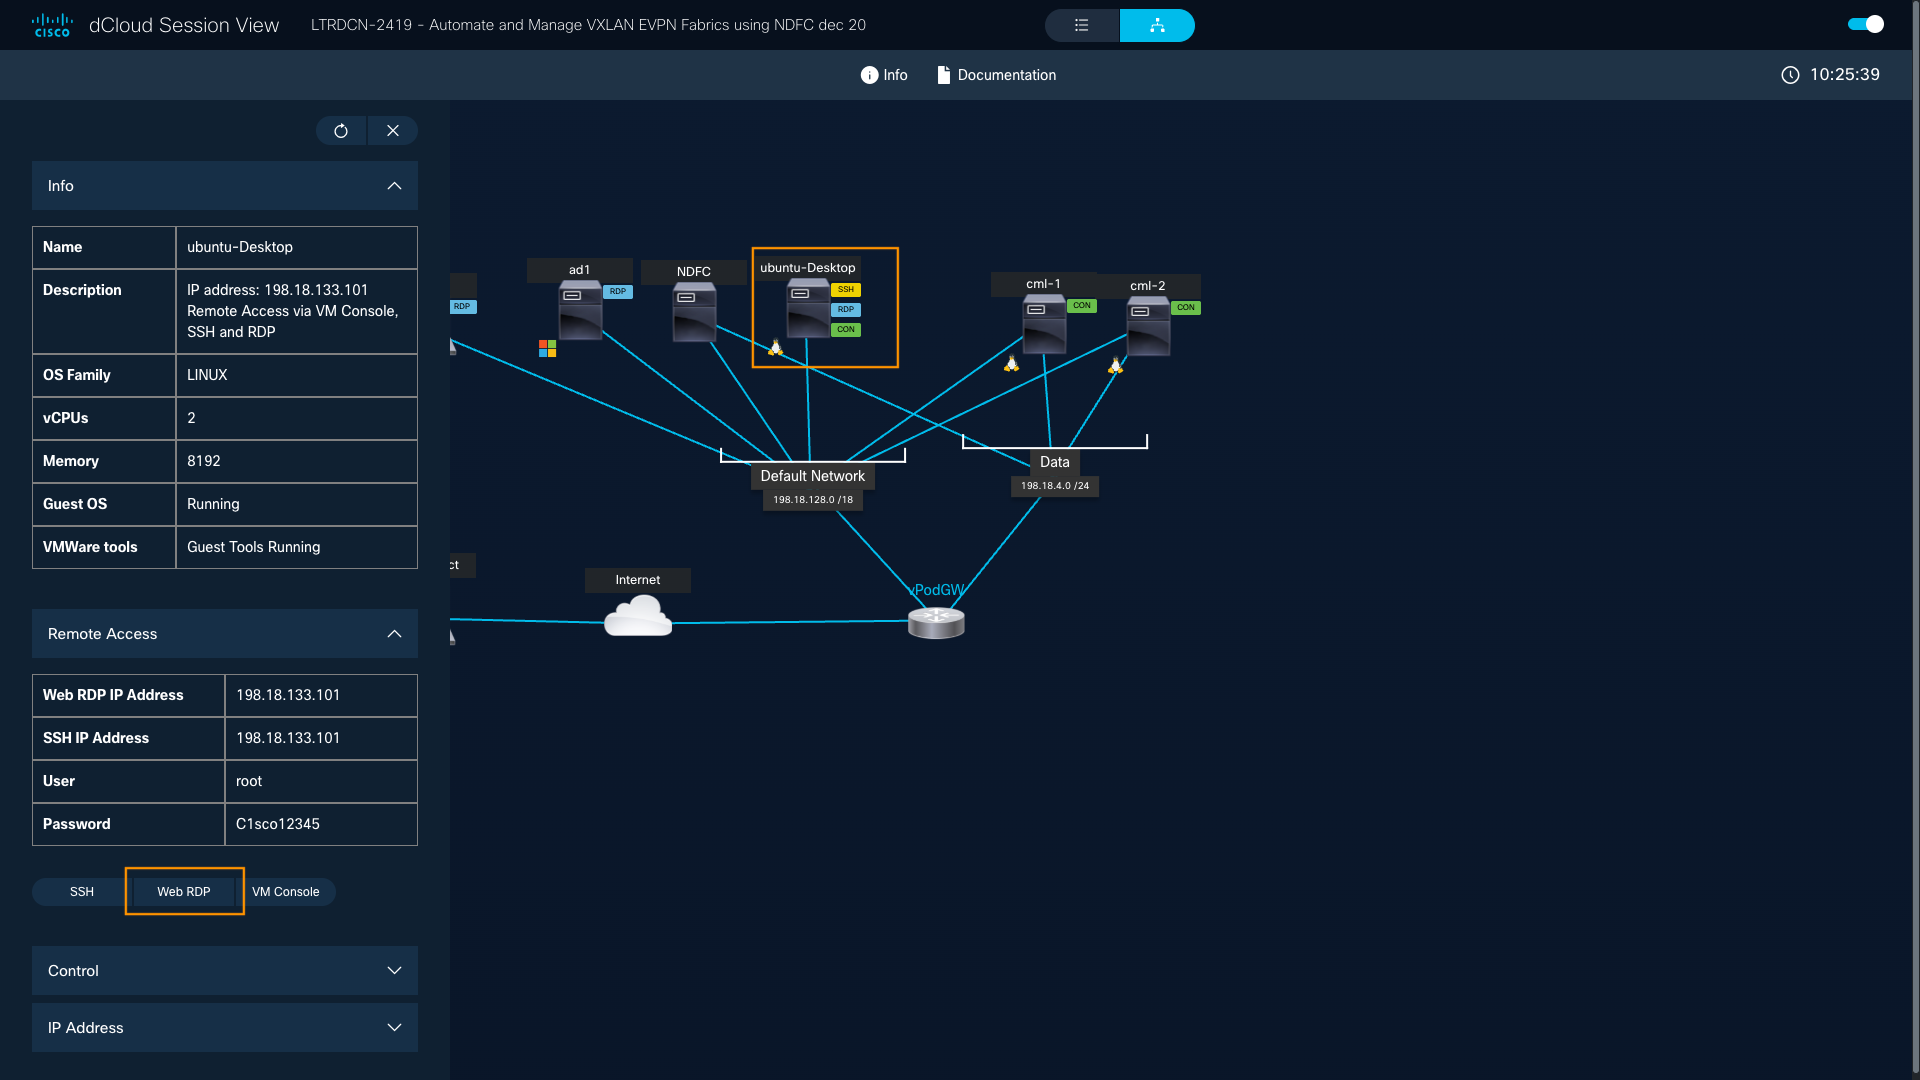The width and height of the screenshot is (1920, 1080).
Task: Expand the Control section
Action: coord(225,971)
